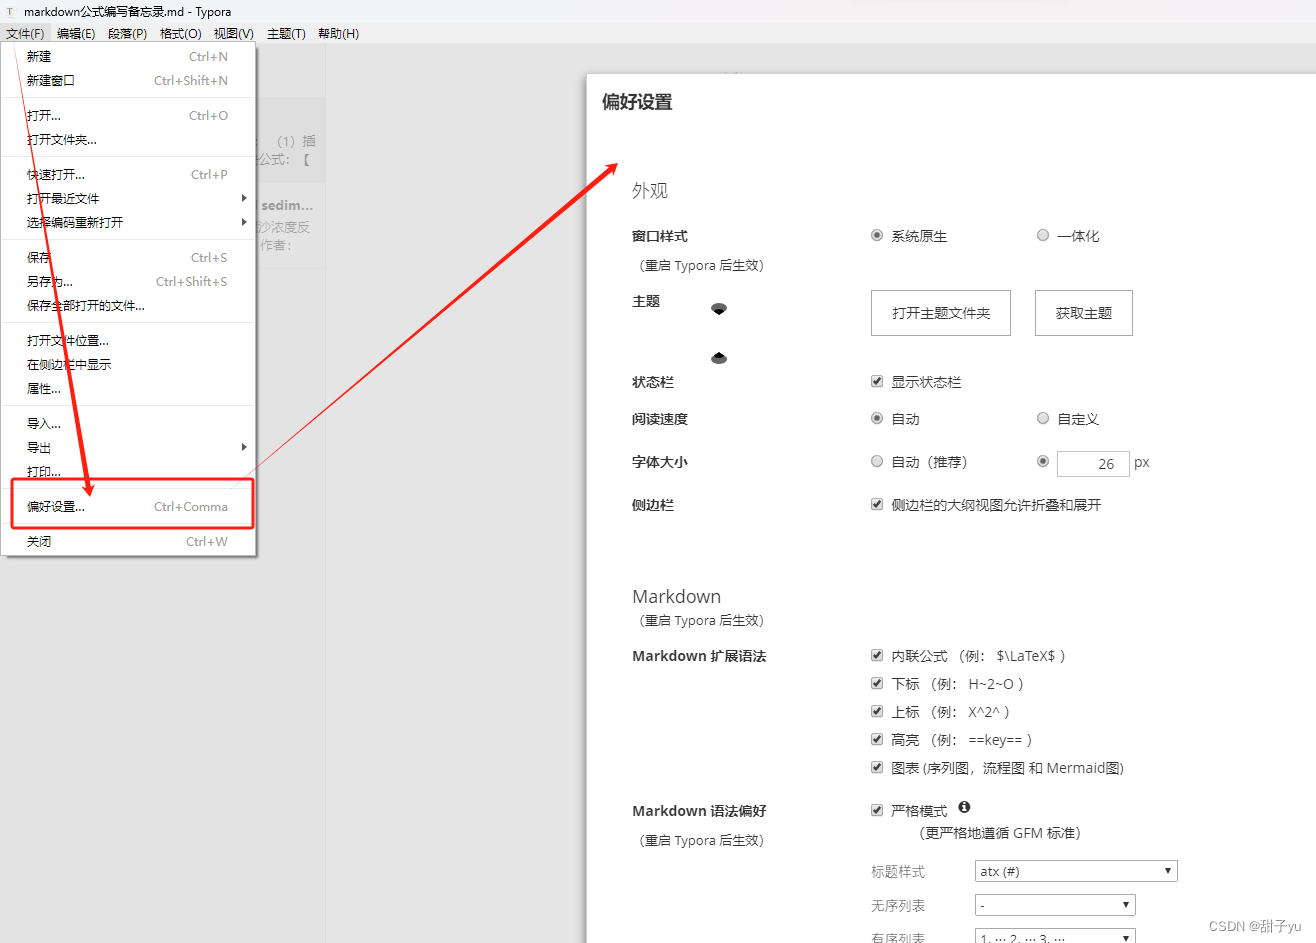Expand 选择编码重新打开 submenu
The width and height of the screenshot is (1316, 943).
tap(129, 223)
